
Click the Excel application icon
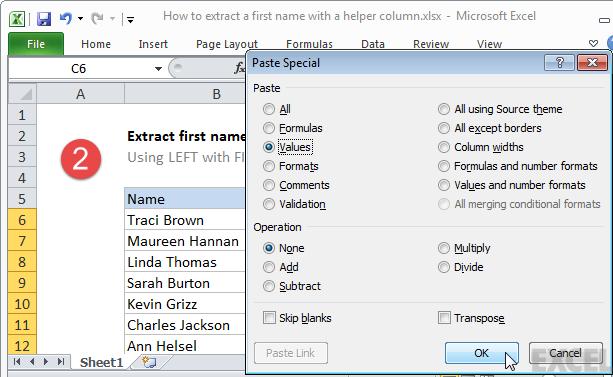point(17,19)
